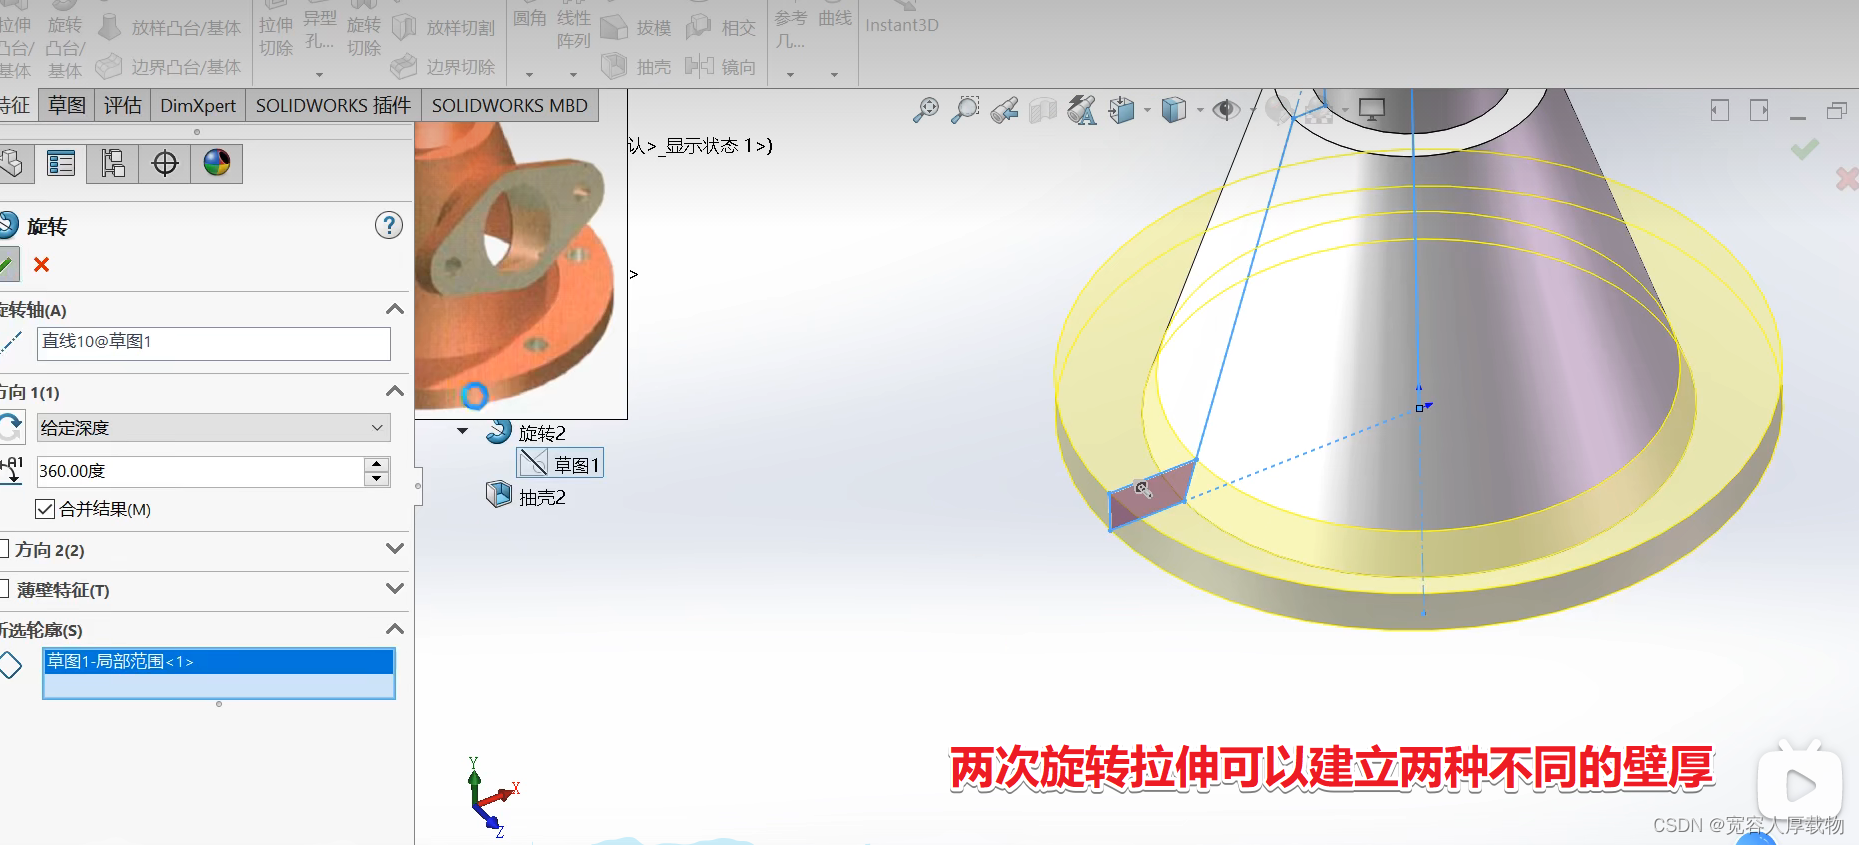This screenshot has width=1859, height=845.
Task: Click the Boundary Cut icon (边界切除)
Action: 404,67
